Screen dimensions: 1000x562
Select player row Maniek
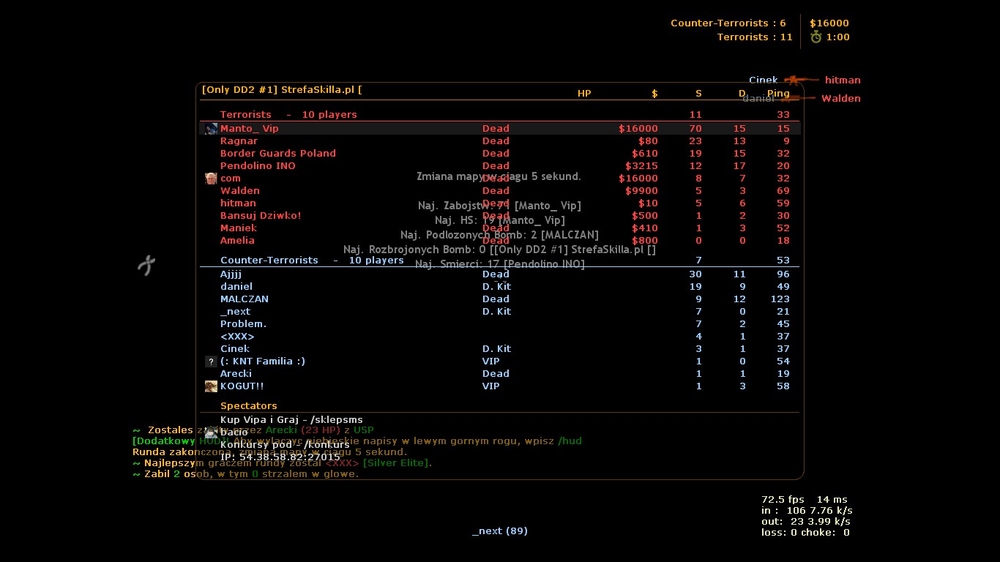[x=499, y=228]
